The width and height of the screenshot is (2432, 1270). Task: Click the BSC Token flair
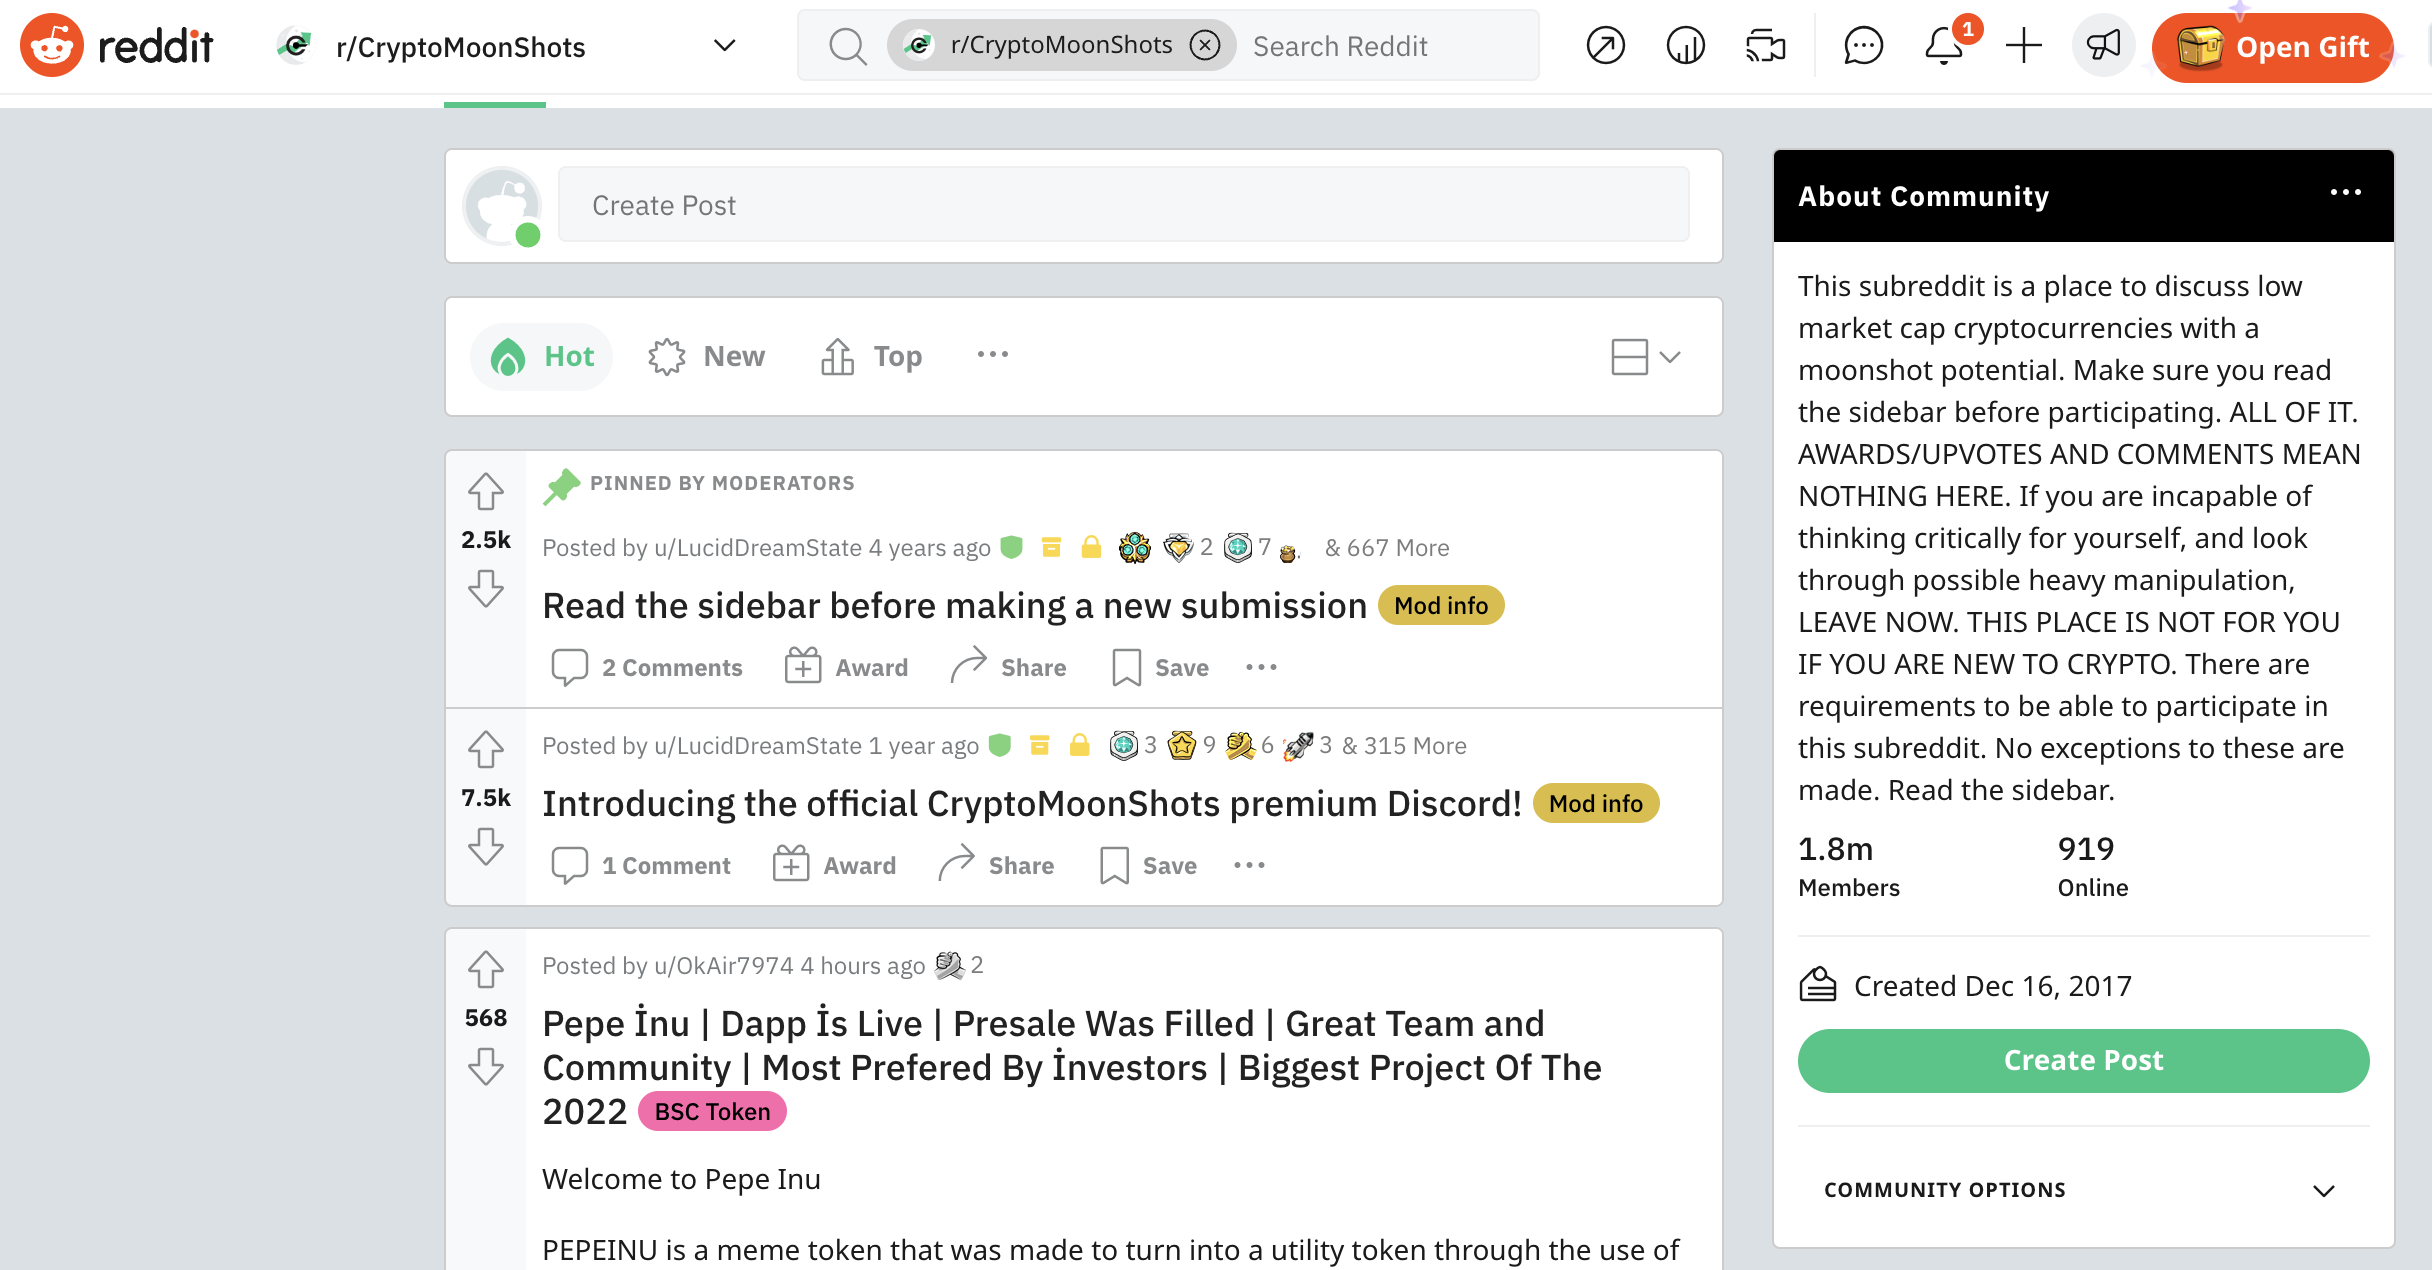[712, 1112]
